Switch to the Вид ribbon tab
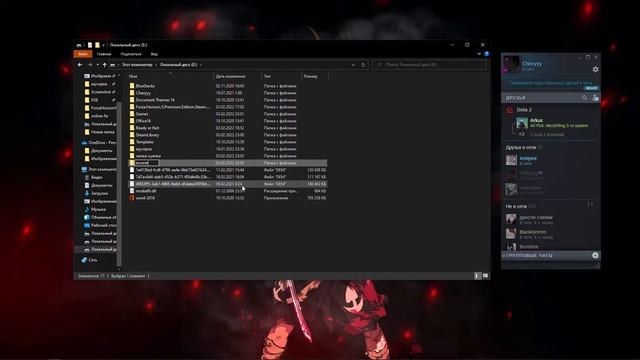Screen dimensions: 640x360 pos(154,54)
